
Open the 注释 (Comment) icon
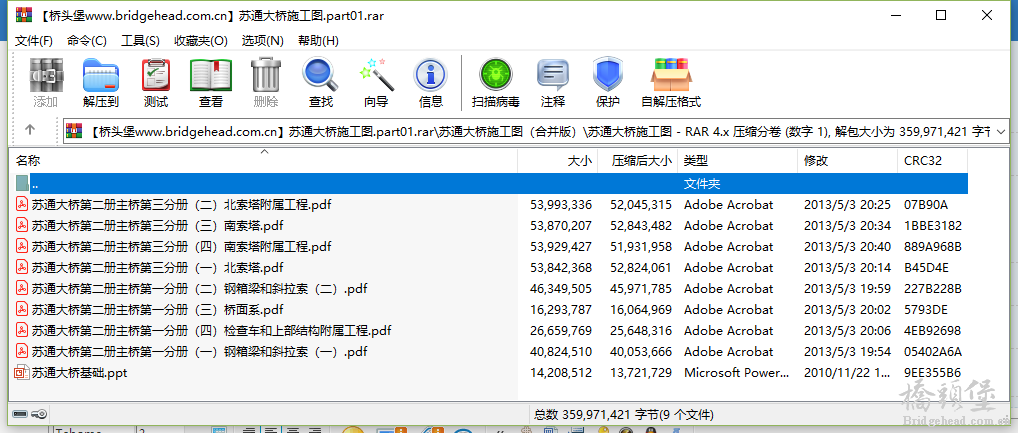(x=553, y=75)
